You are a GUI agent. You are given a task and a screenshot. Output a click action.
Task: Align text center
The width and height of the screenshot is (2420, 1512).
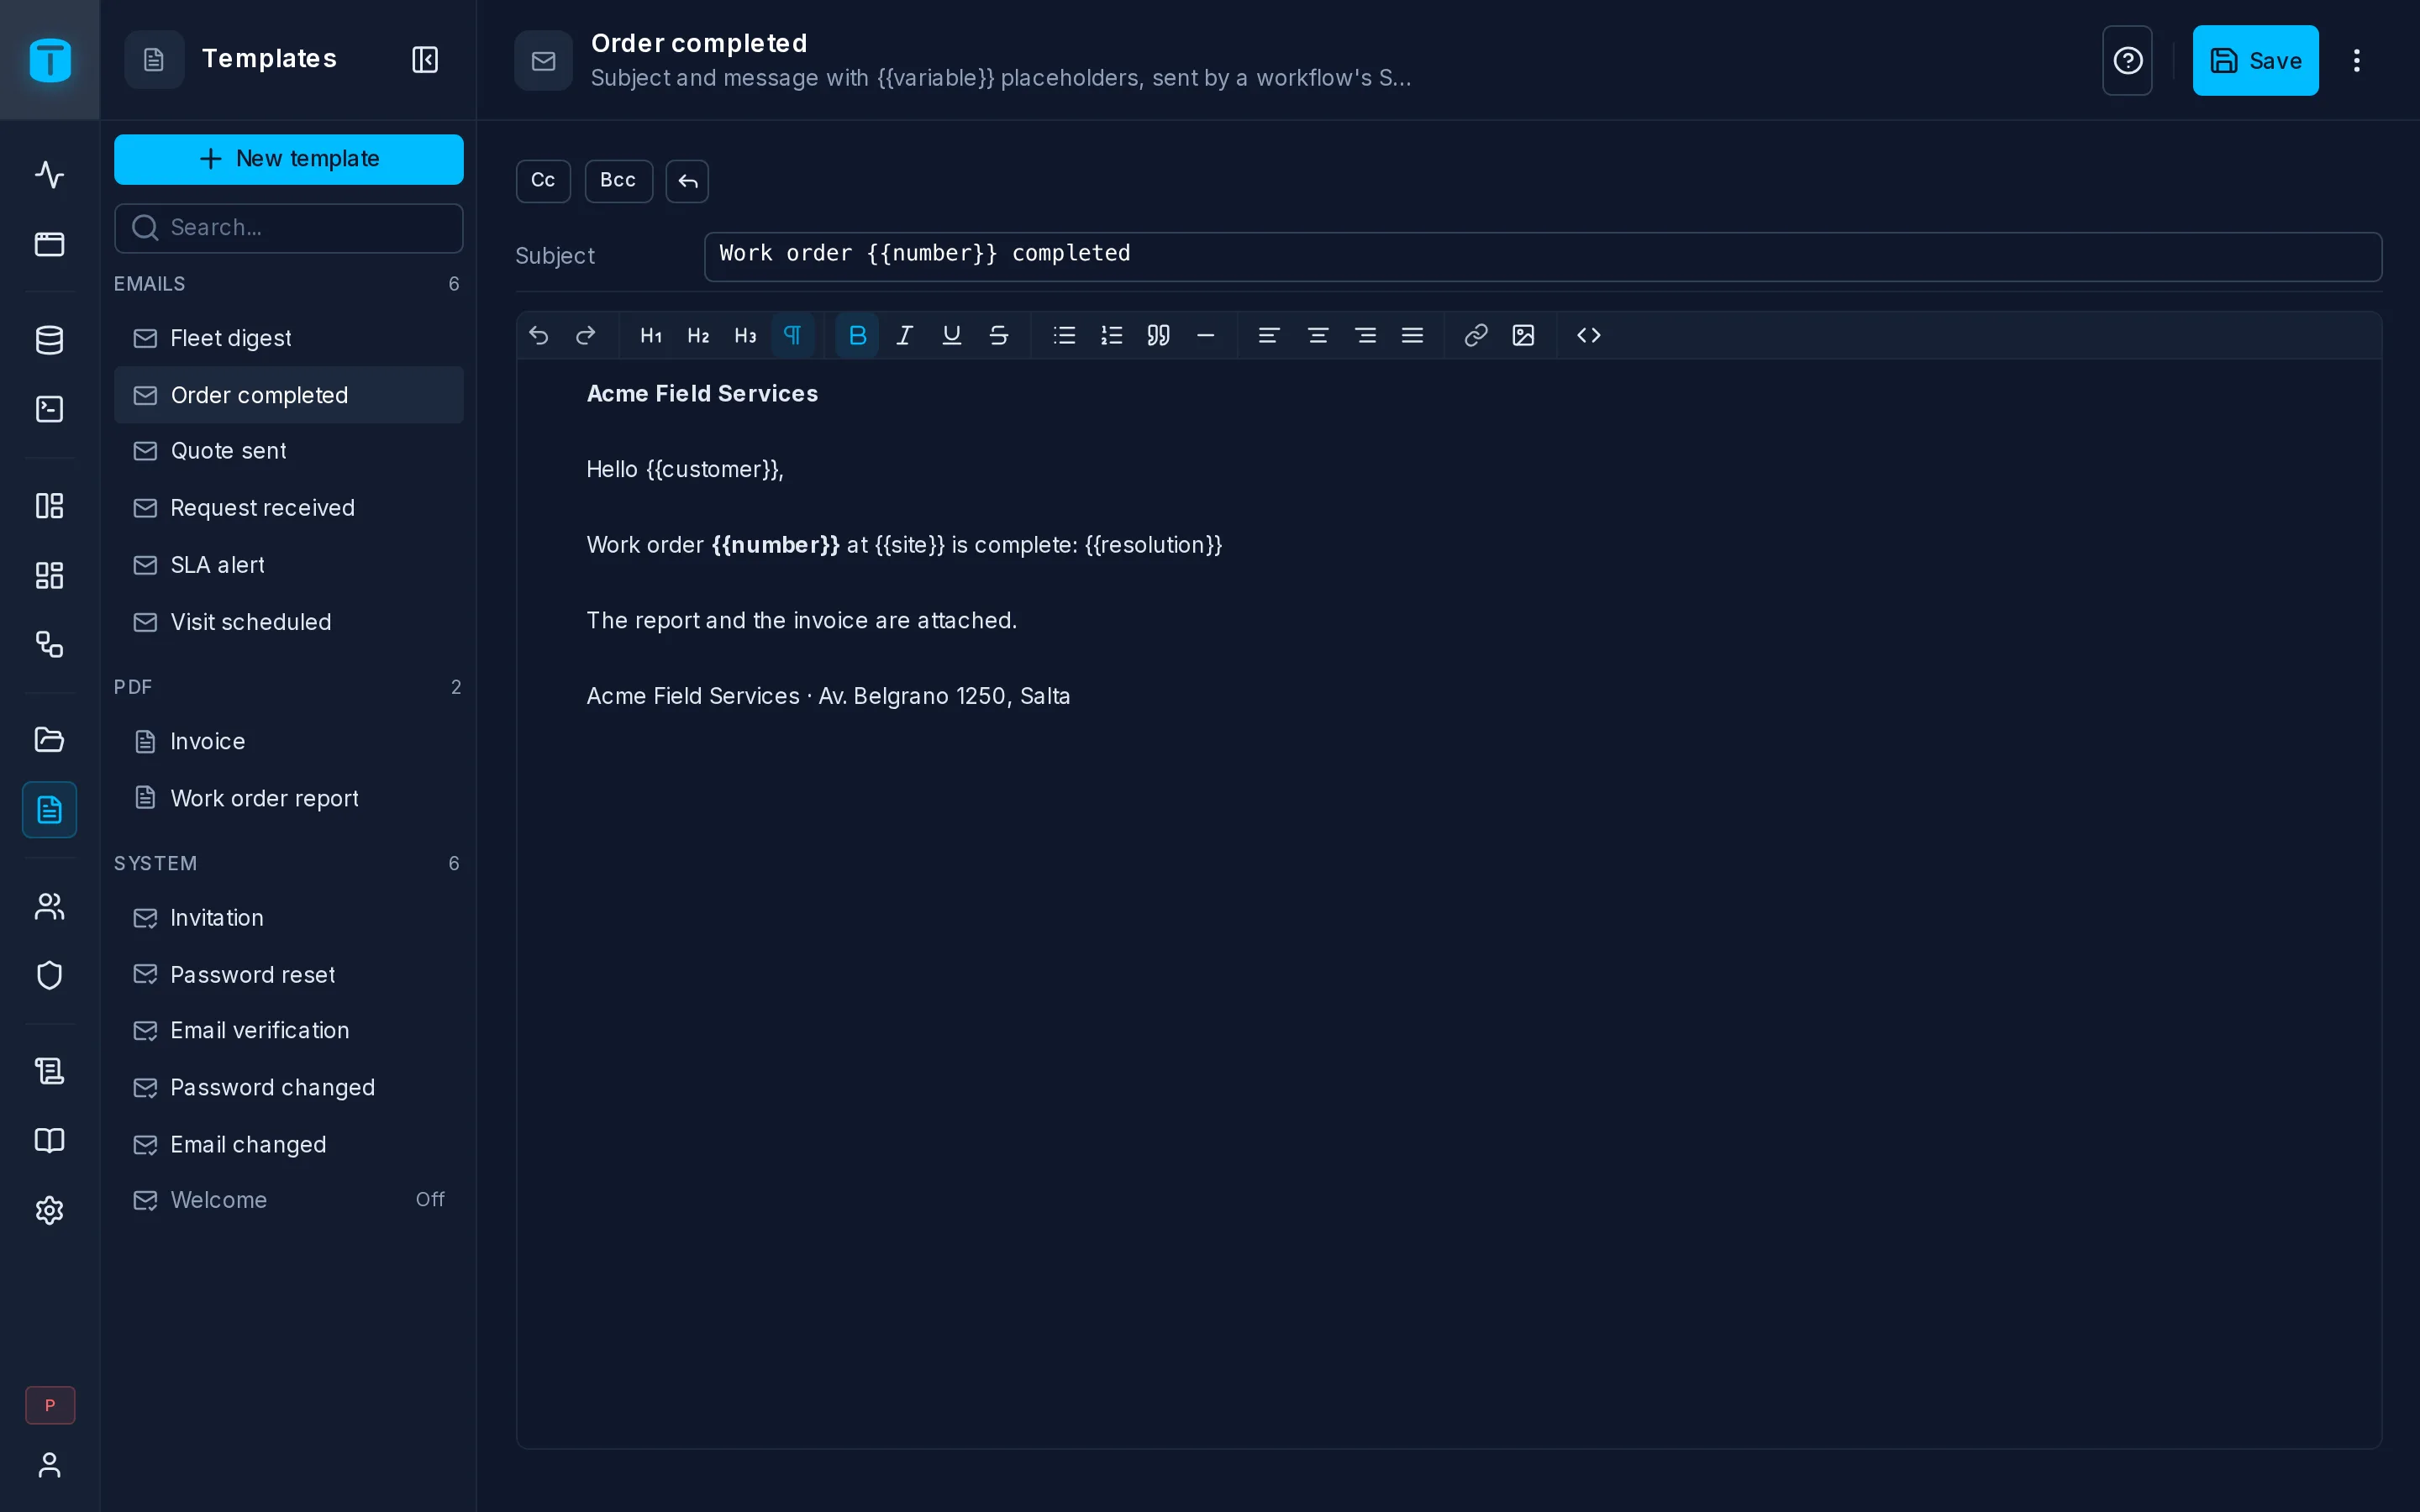coord(1318,335)
